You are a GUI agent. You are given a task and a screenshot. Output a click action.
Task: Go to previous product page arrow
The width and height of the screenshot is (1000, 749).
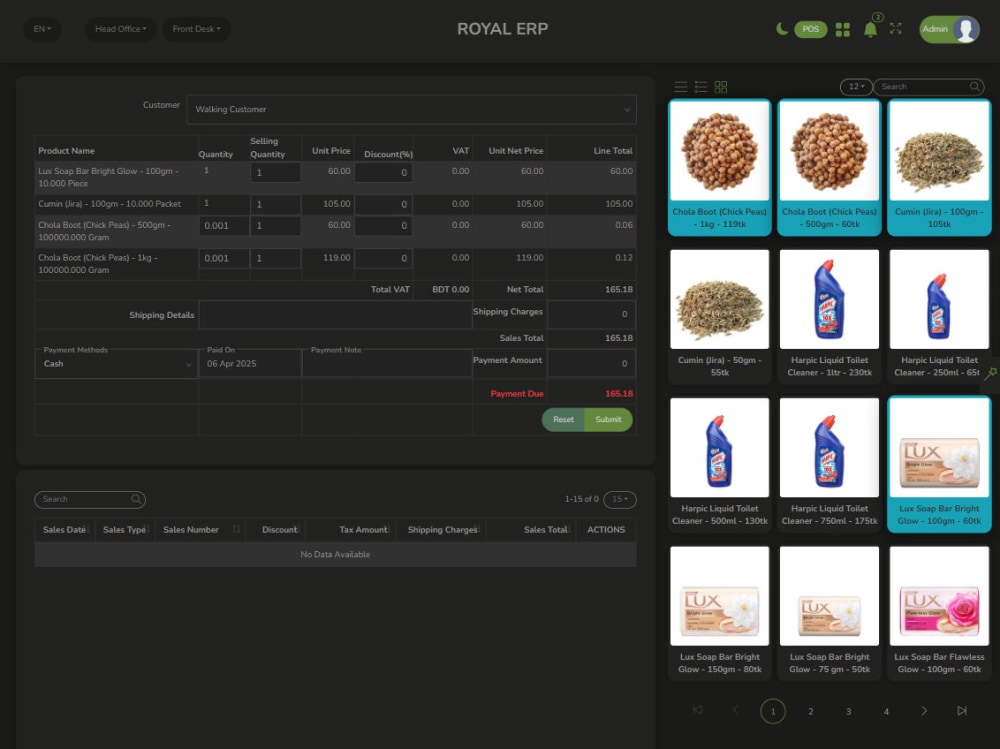point(735,710)
